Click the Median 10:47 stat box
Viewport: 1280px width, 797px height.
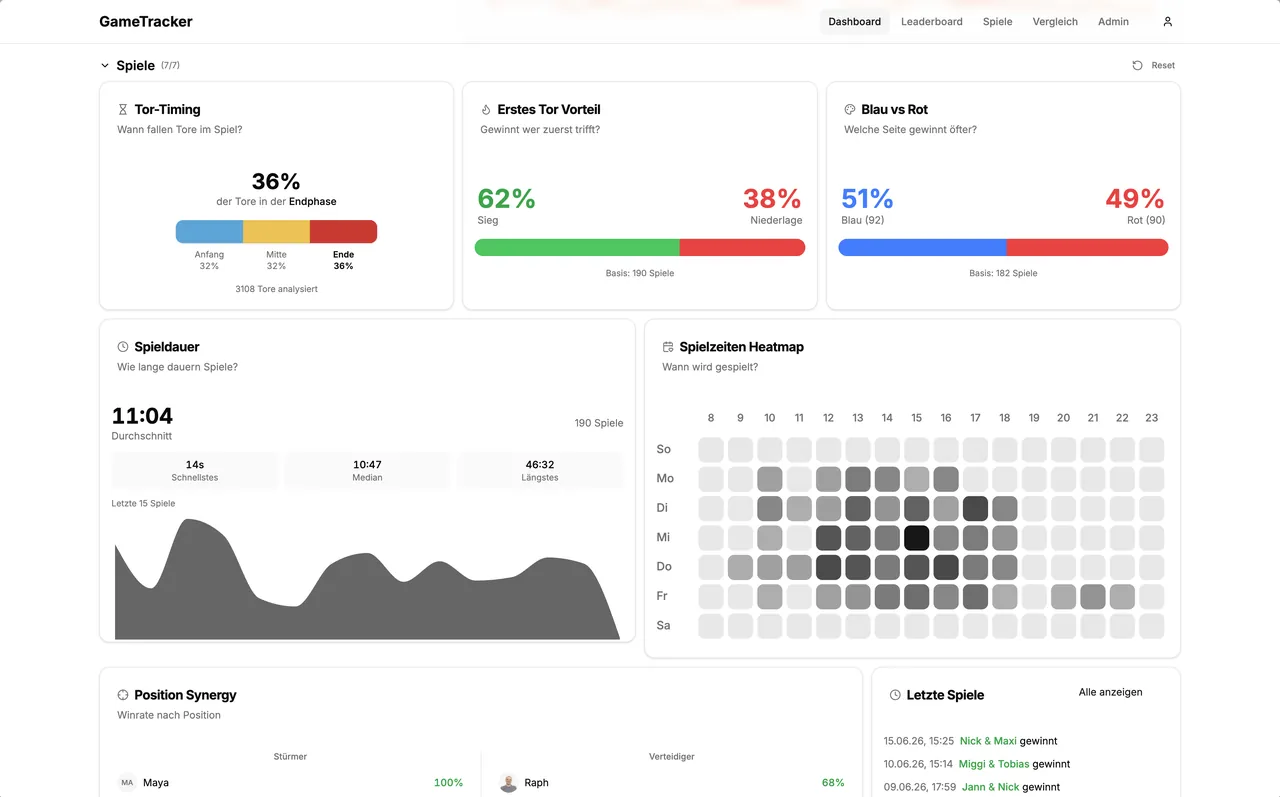click(x=367, y=470)
